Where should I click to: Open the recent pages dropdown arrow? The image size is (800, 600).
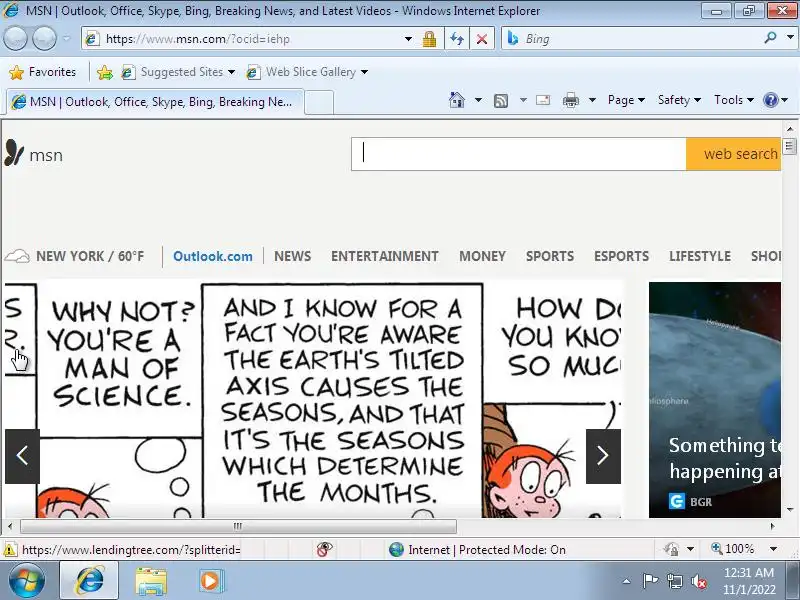(66, 38)
